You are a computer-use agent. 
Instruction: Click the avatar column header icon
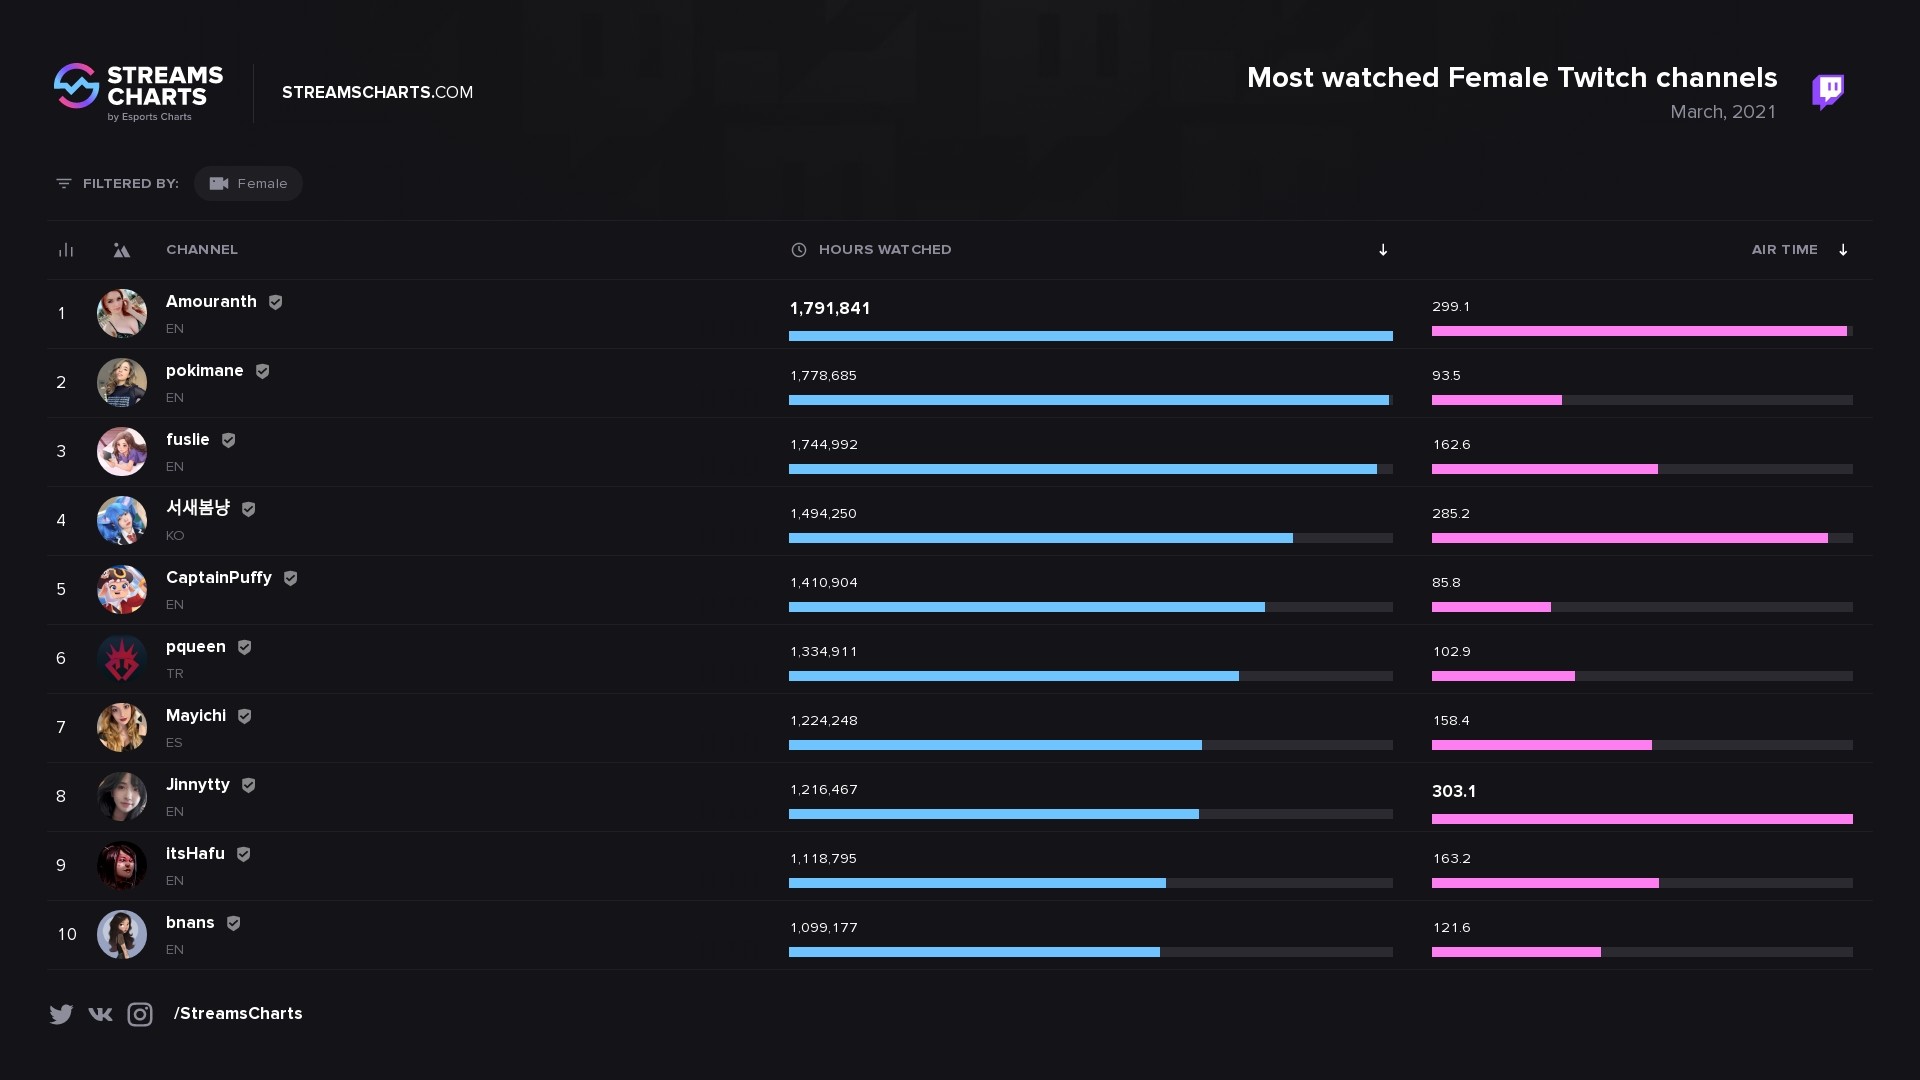click(x=121, y=250)
